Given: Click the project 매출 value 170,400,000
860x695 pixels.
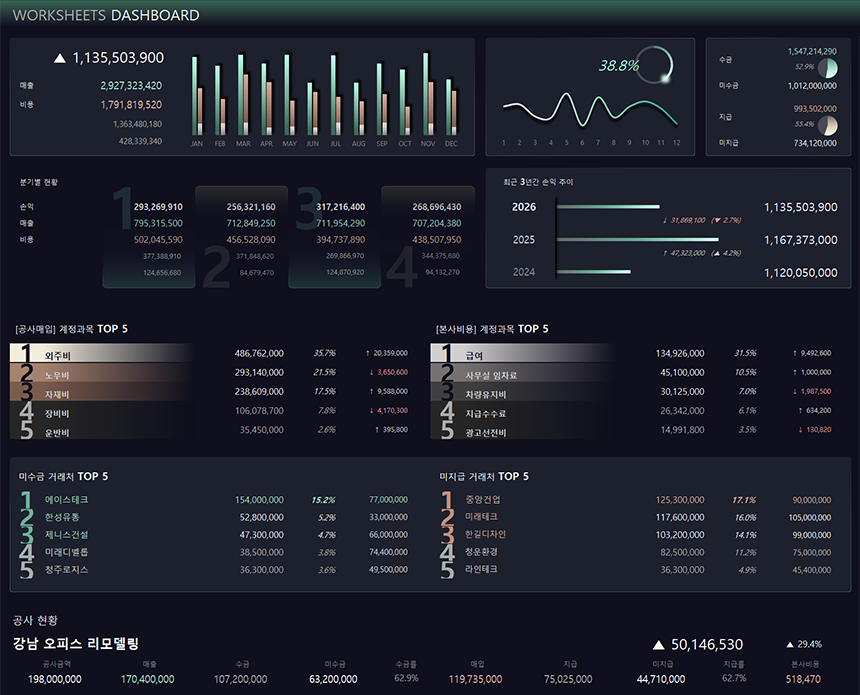Looking at the screenshot, I should 148,679.
